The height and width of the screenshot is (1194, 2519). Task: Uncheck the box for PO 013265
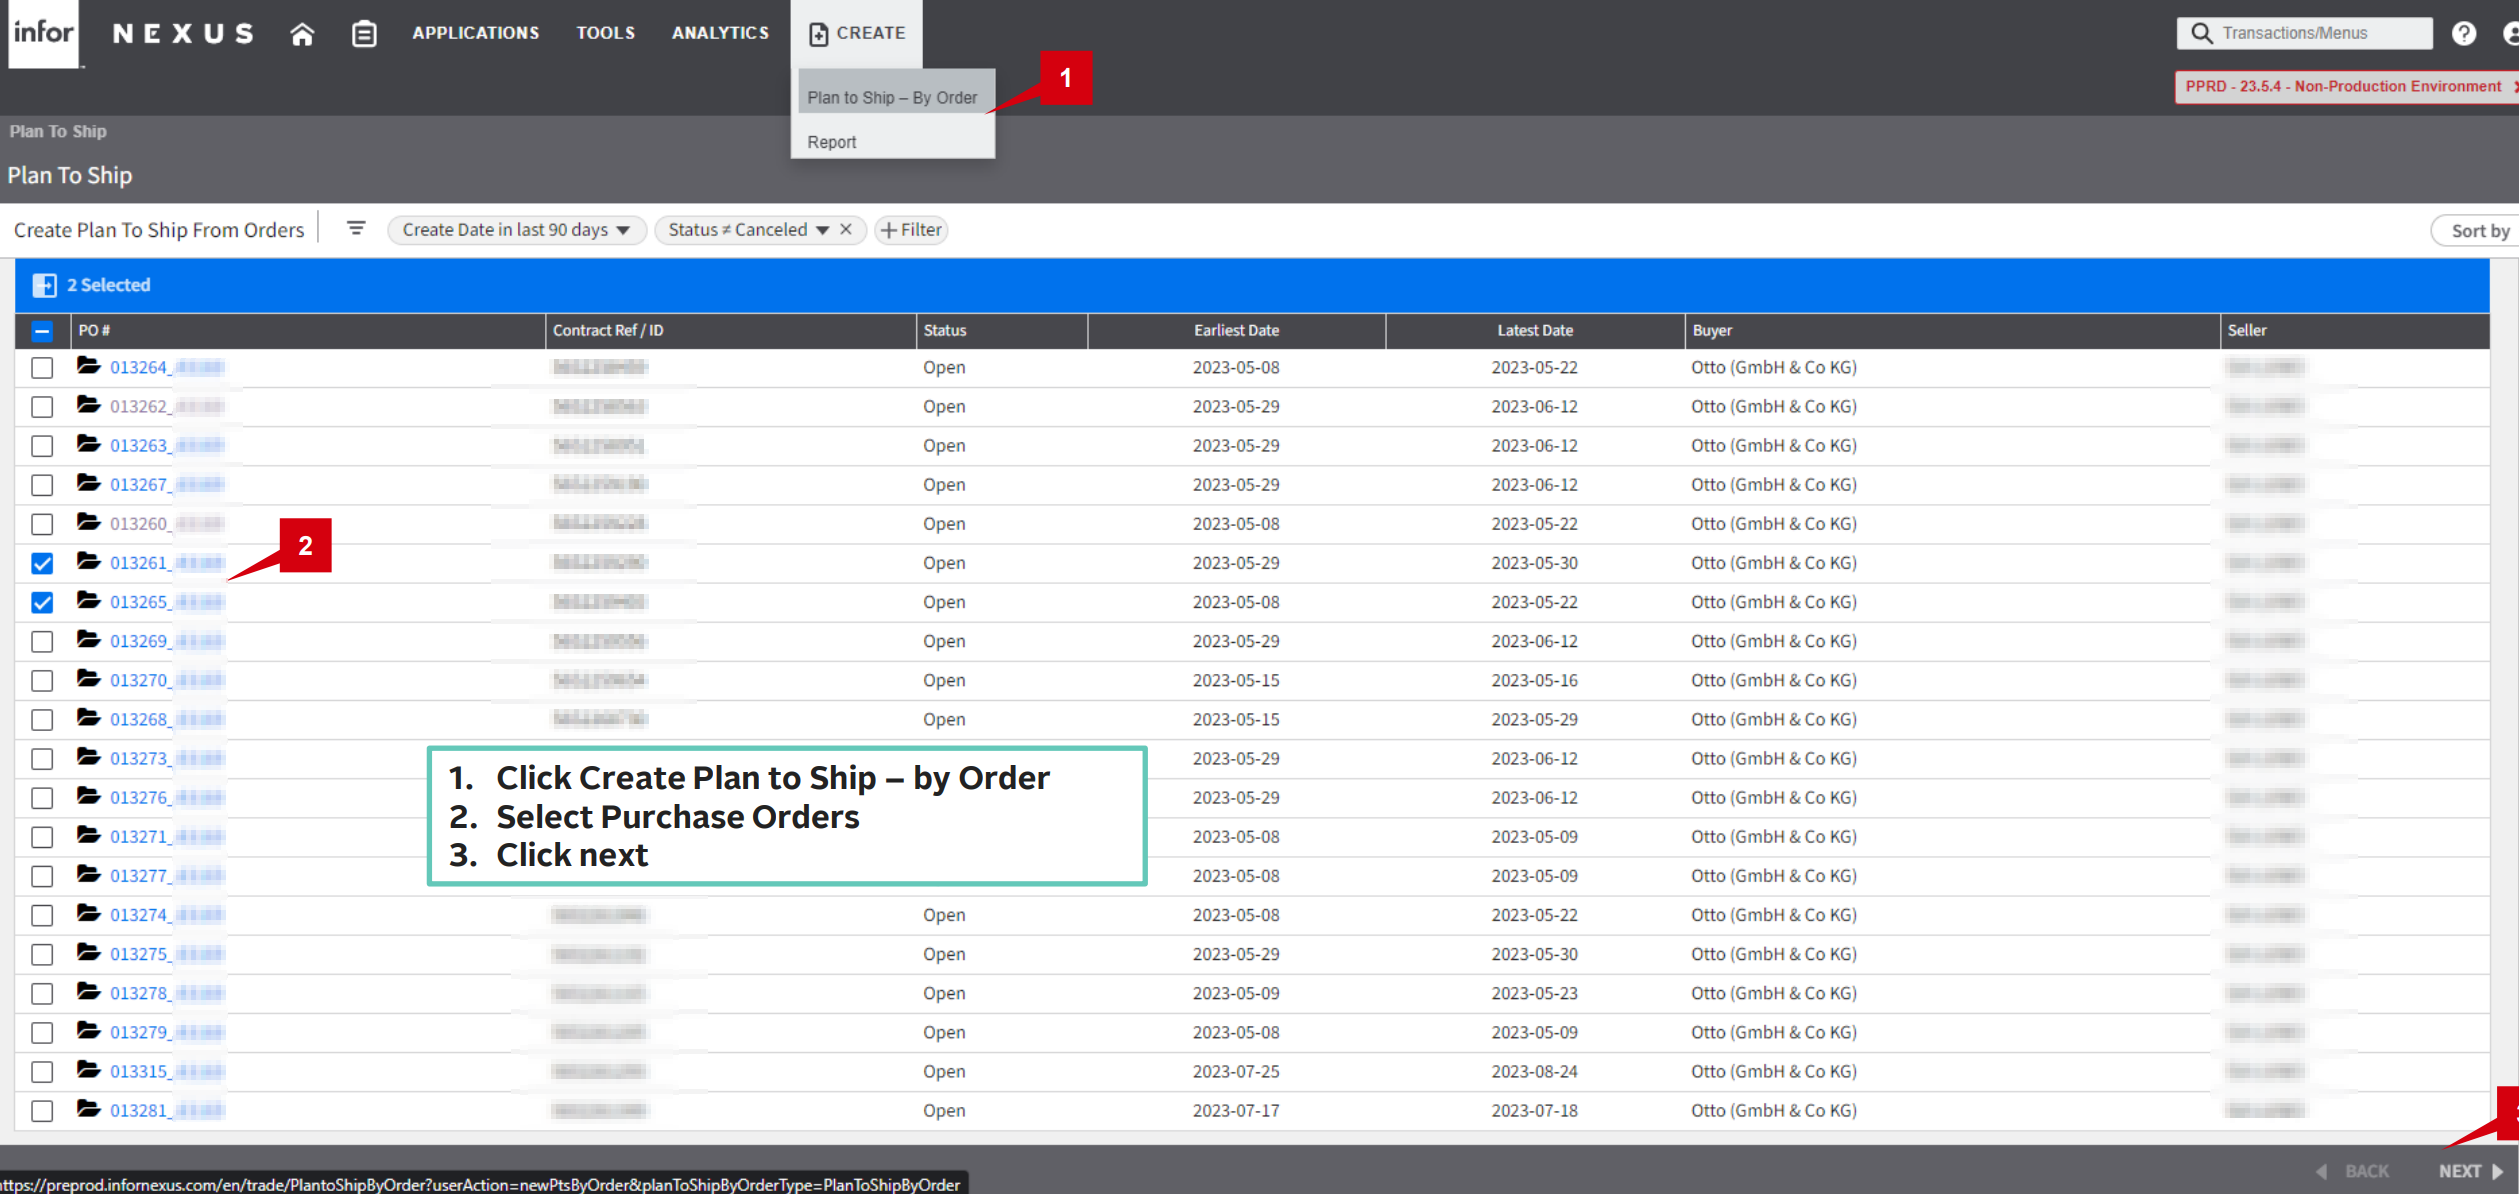[42, 602]
